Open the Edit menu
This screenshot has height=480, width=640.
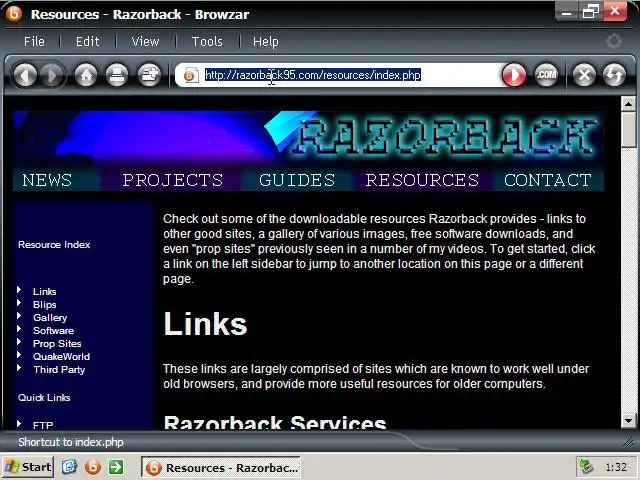87,42
